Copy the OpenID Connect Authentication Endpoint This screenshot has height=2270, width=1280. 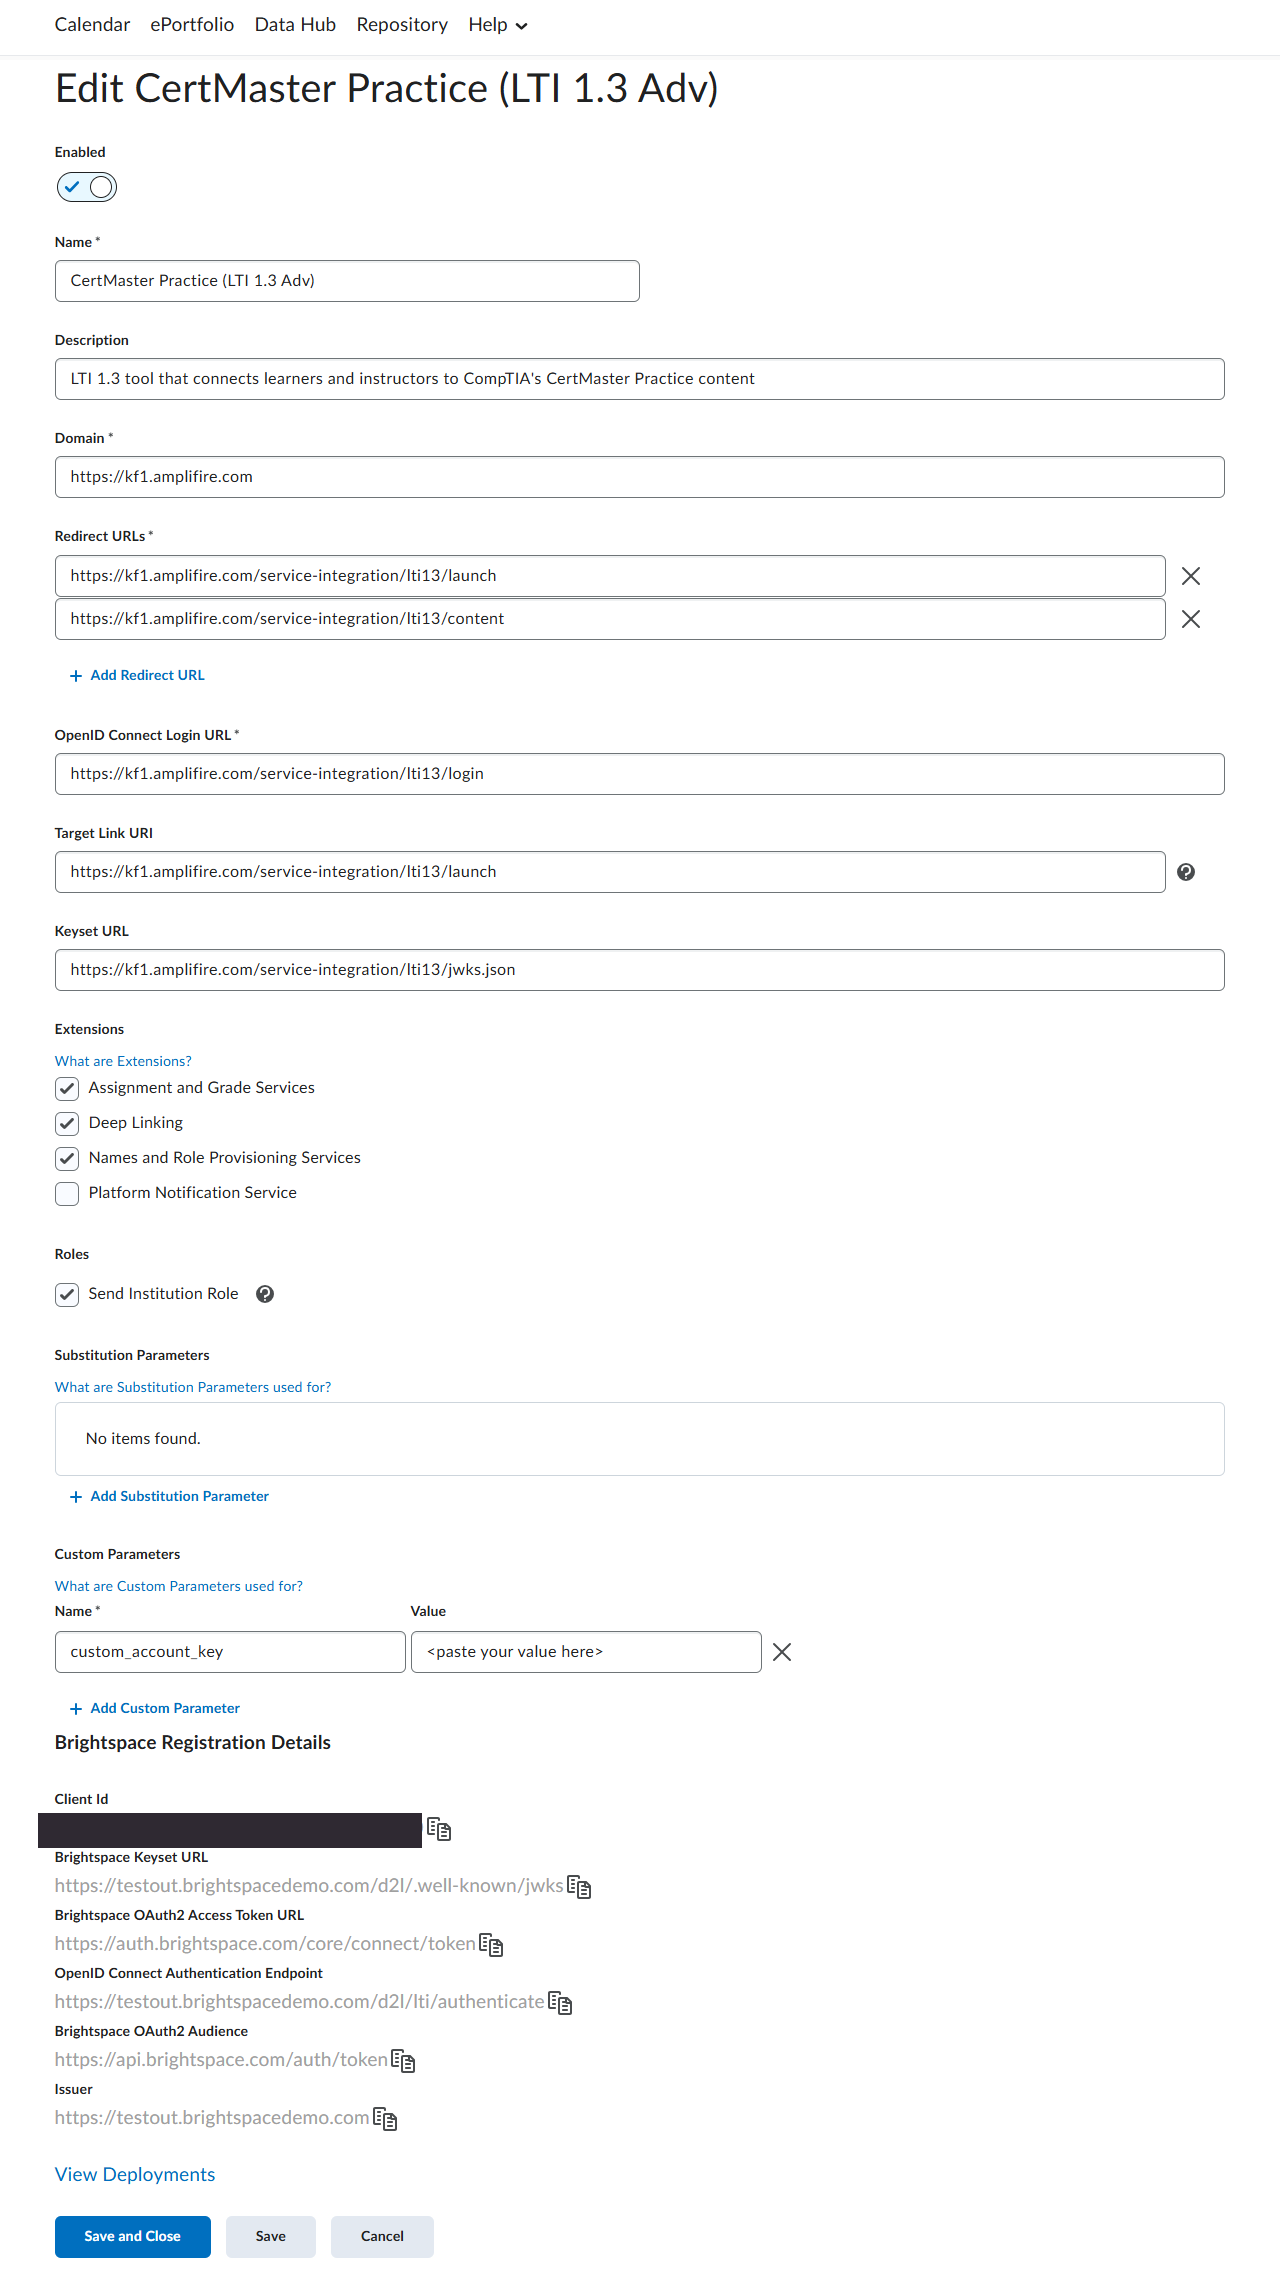[560, 2003]
